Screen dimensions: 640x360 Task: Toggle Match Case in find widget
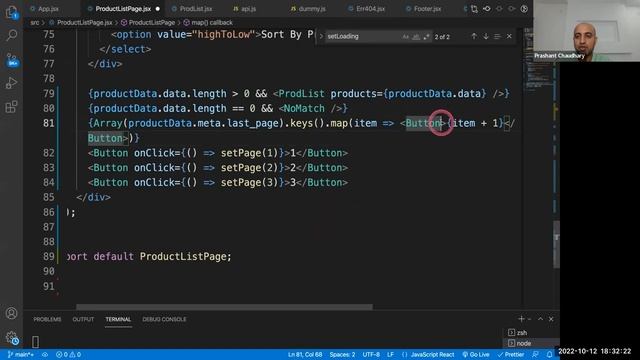pos(405,37)
